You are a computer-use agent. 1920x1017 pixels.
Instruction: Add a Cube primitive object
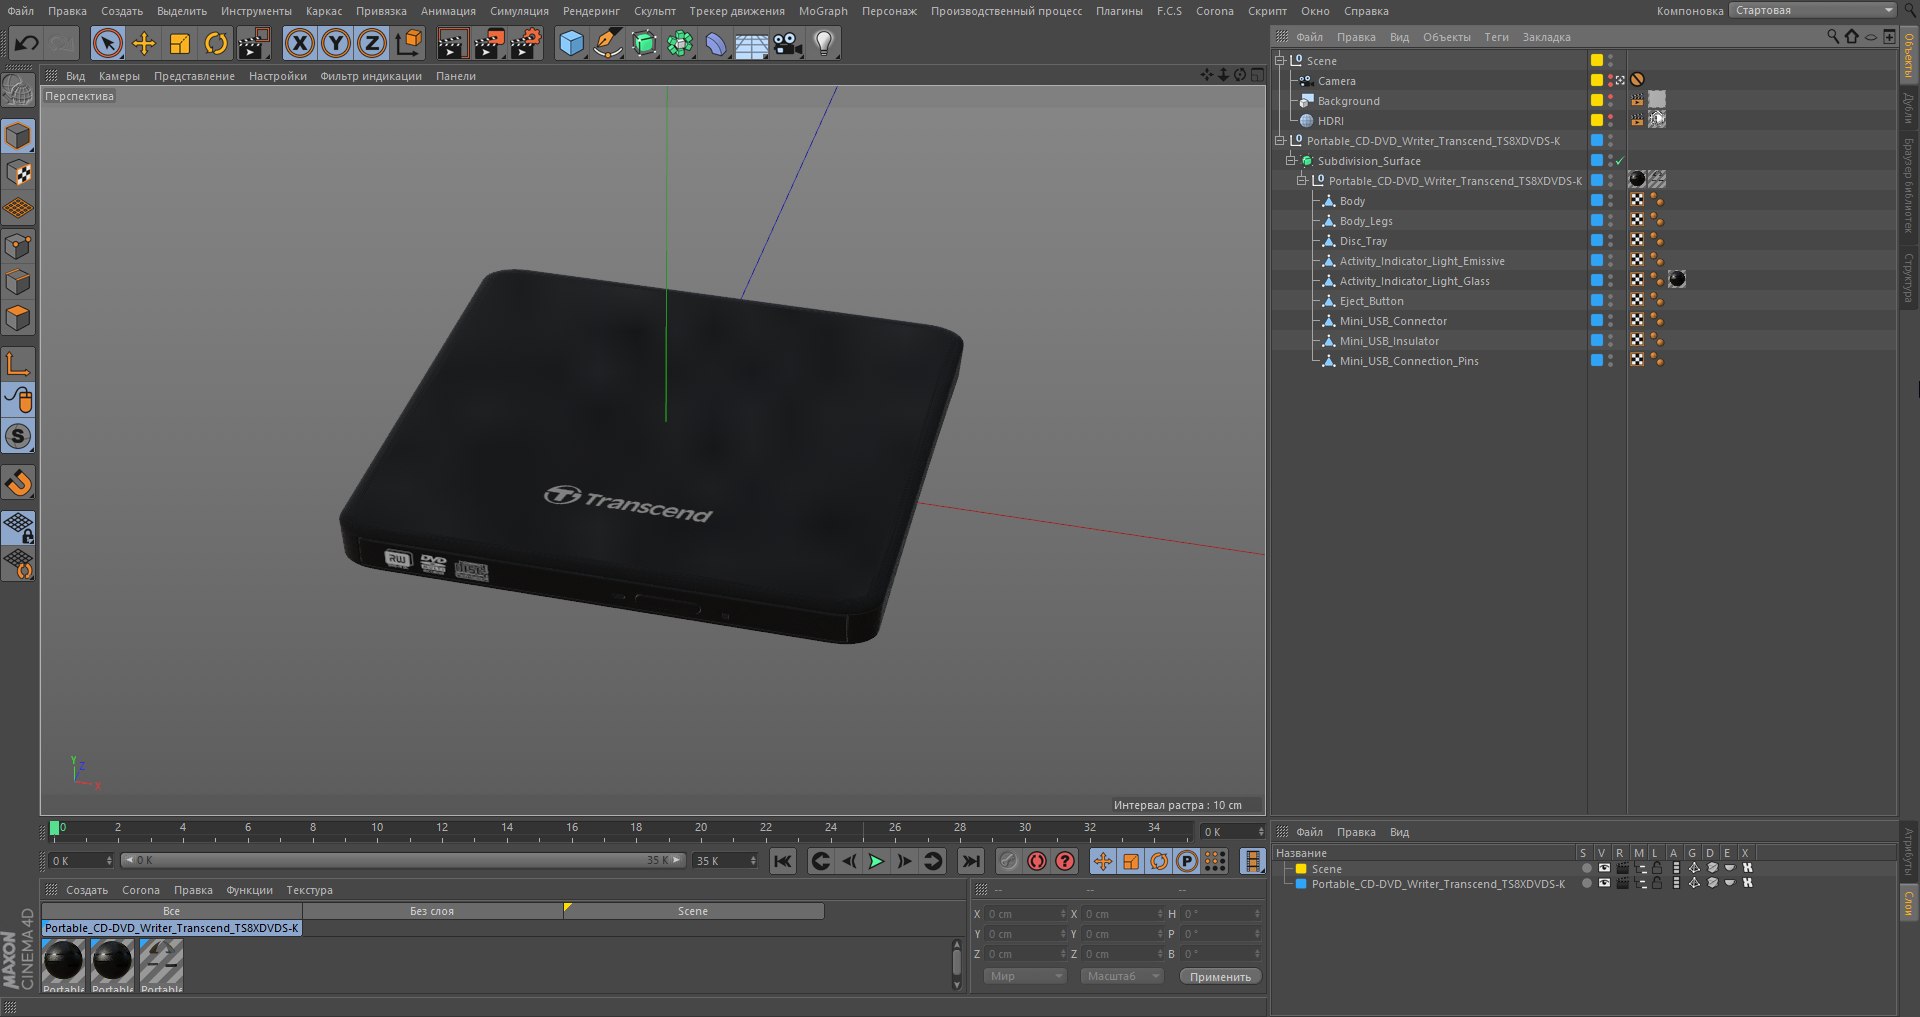point(571,43)
